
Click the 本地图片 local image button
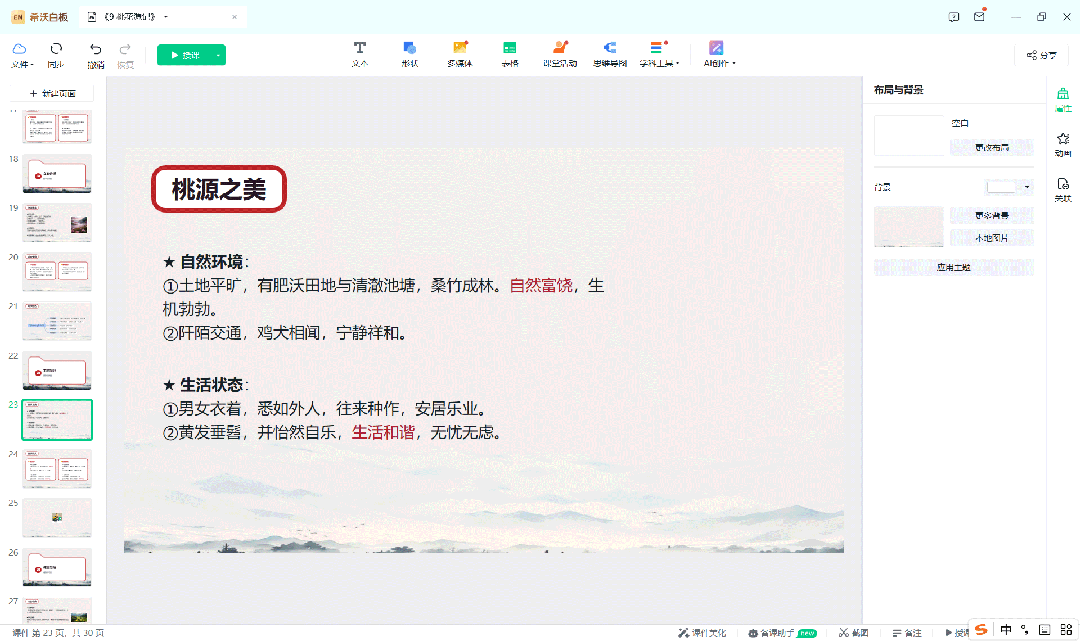(991, 238)
